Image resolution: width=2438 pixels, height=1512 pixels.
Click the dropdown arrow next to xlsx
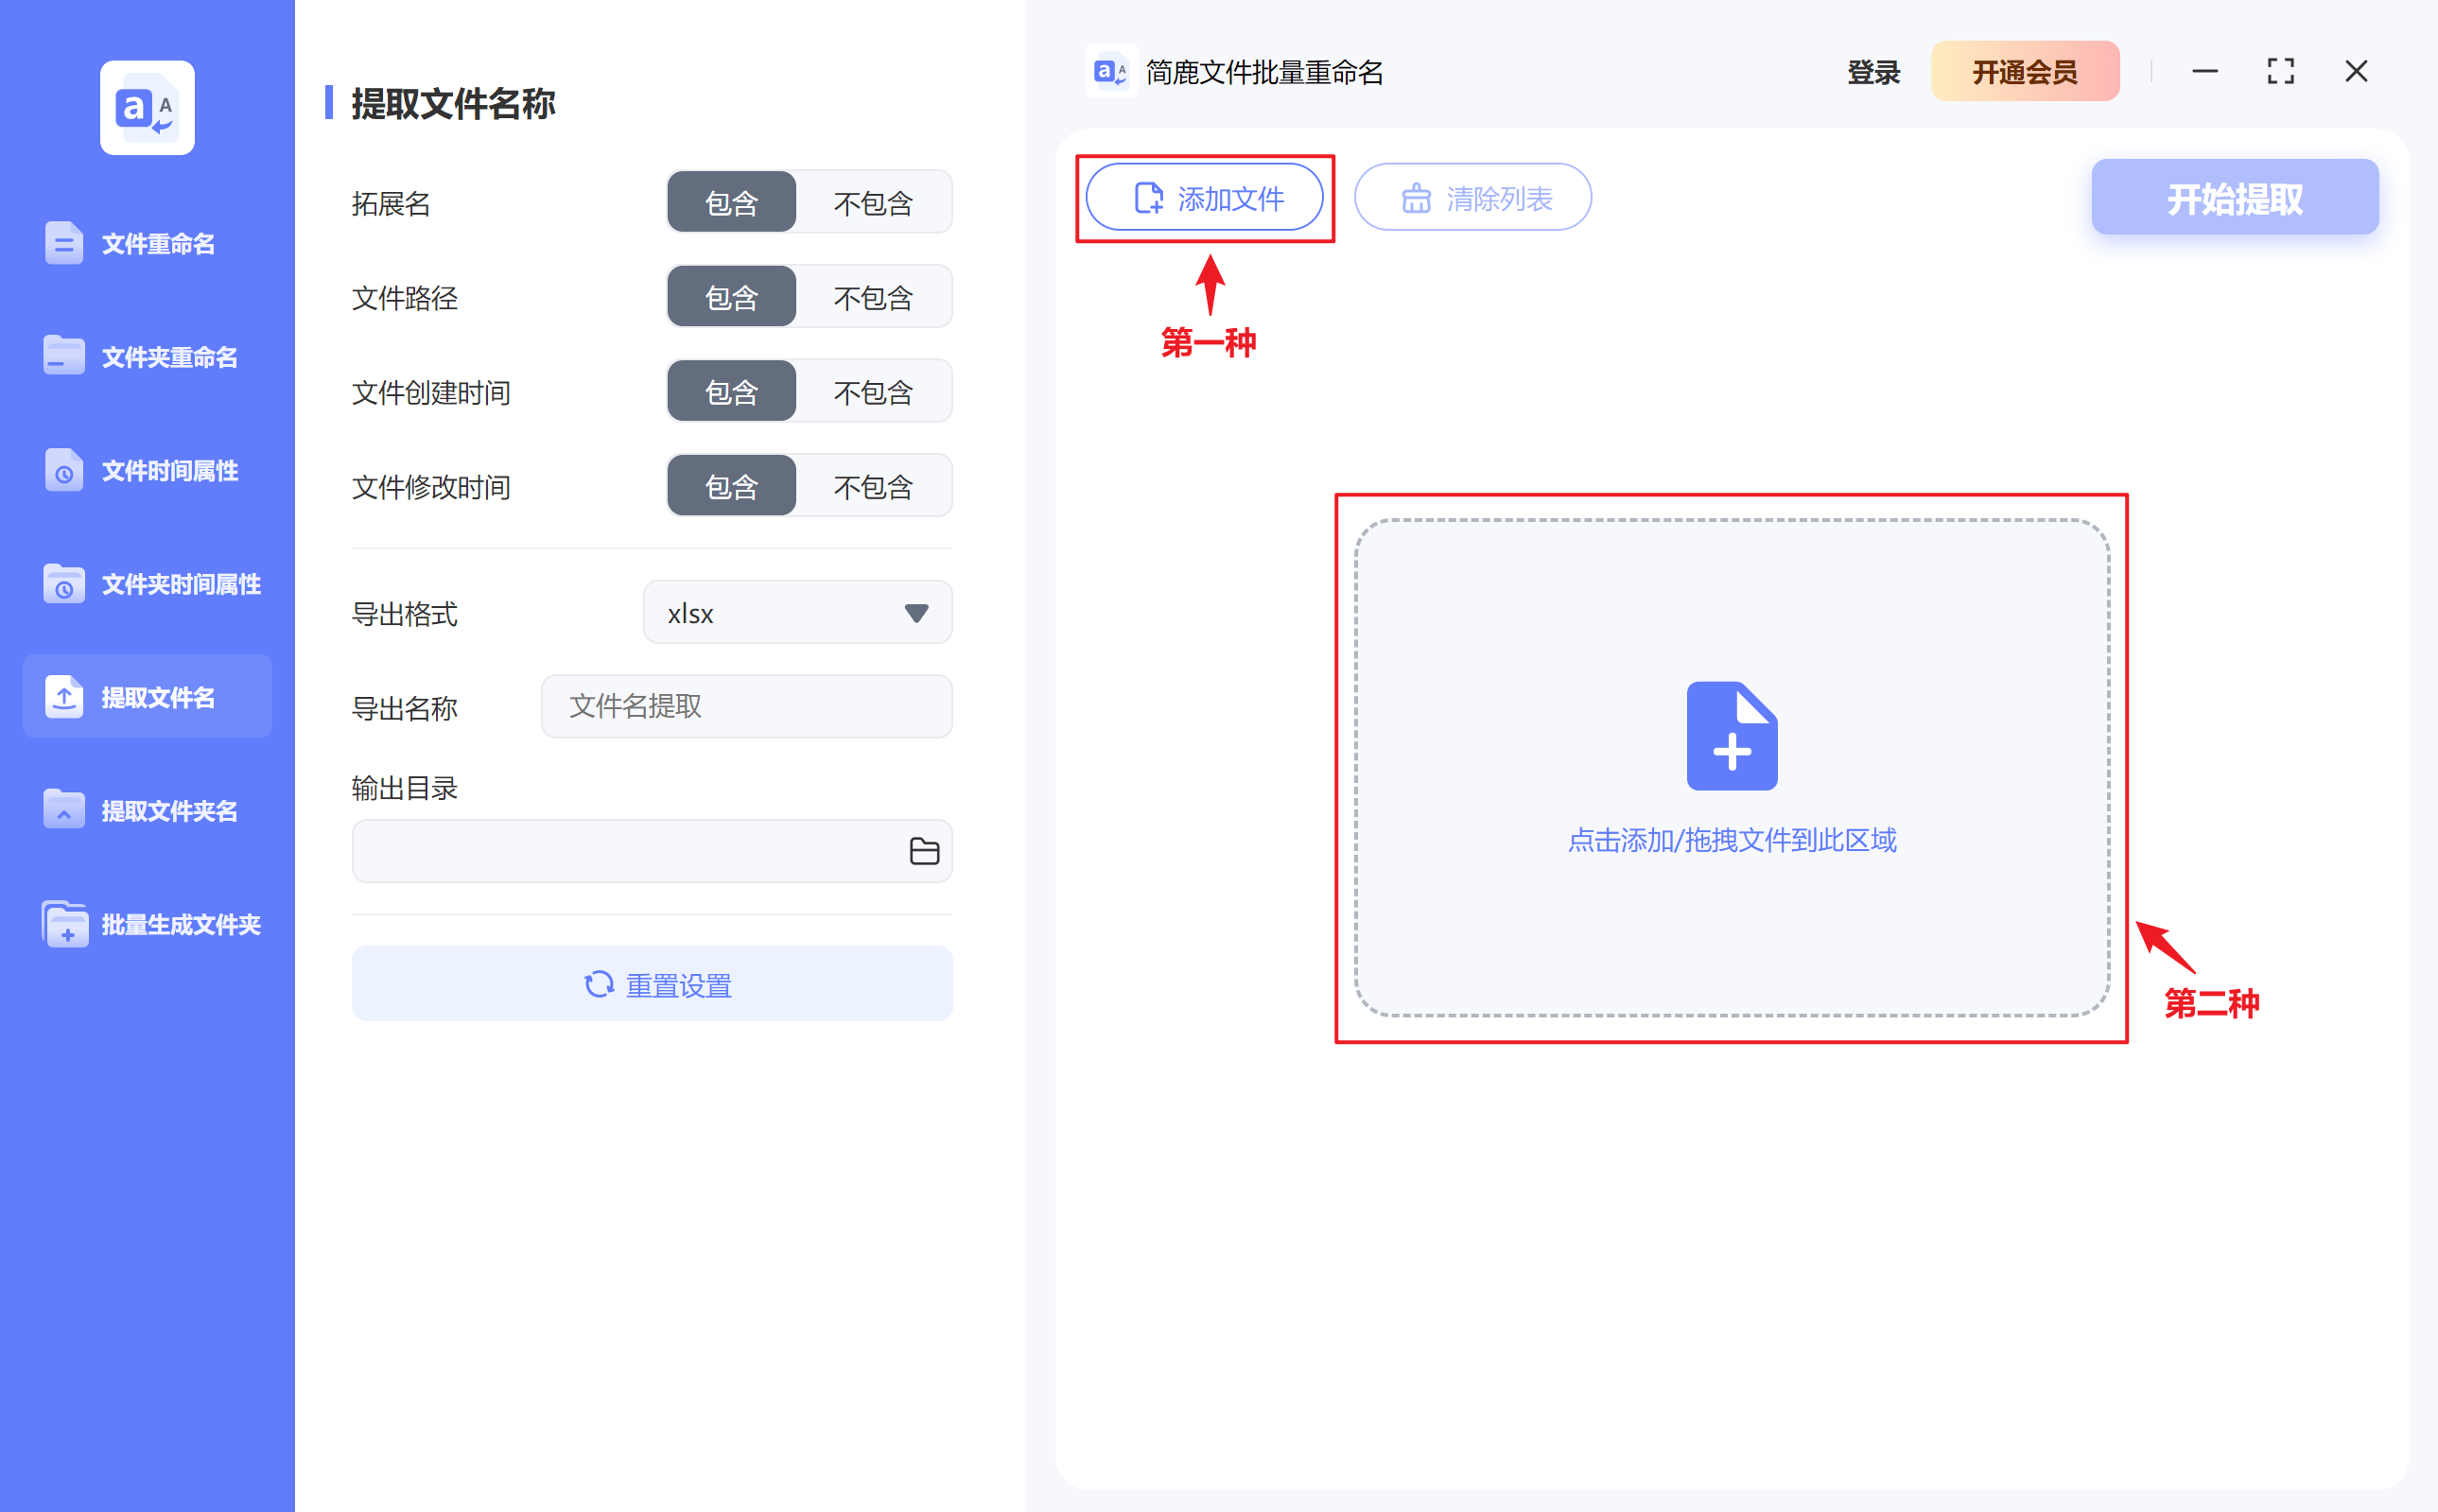(916, 613)
